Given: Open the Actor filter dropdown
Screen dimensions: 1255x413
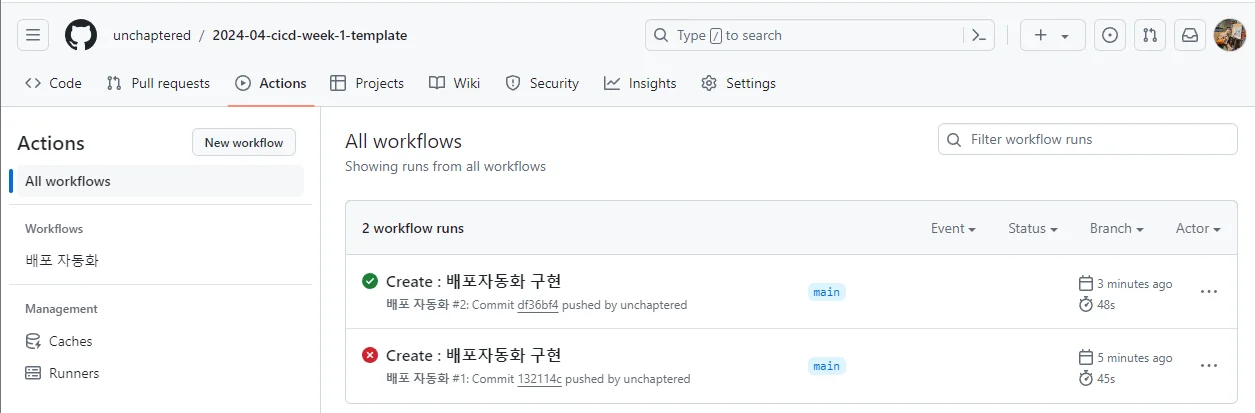Looking at the screenshot, I should click(1198, 228).
